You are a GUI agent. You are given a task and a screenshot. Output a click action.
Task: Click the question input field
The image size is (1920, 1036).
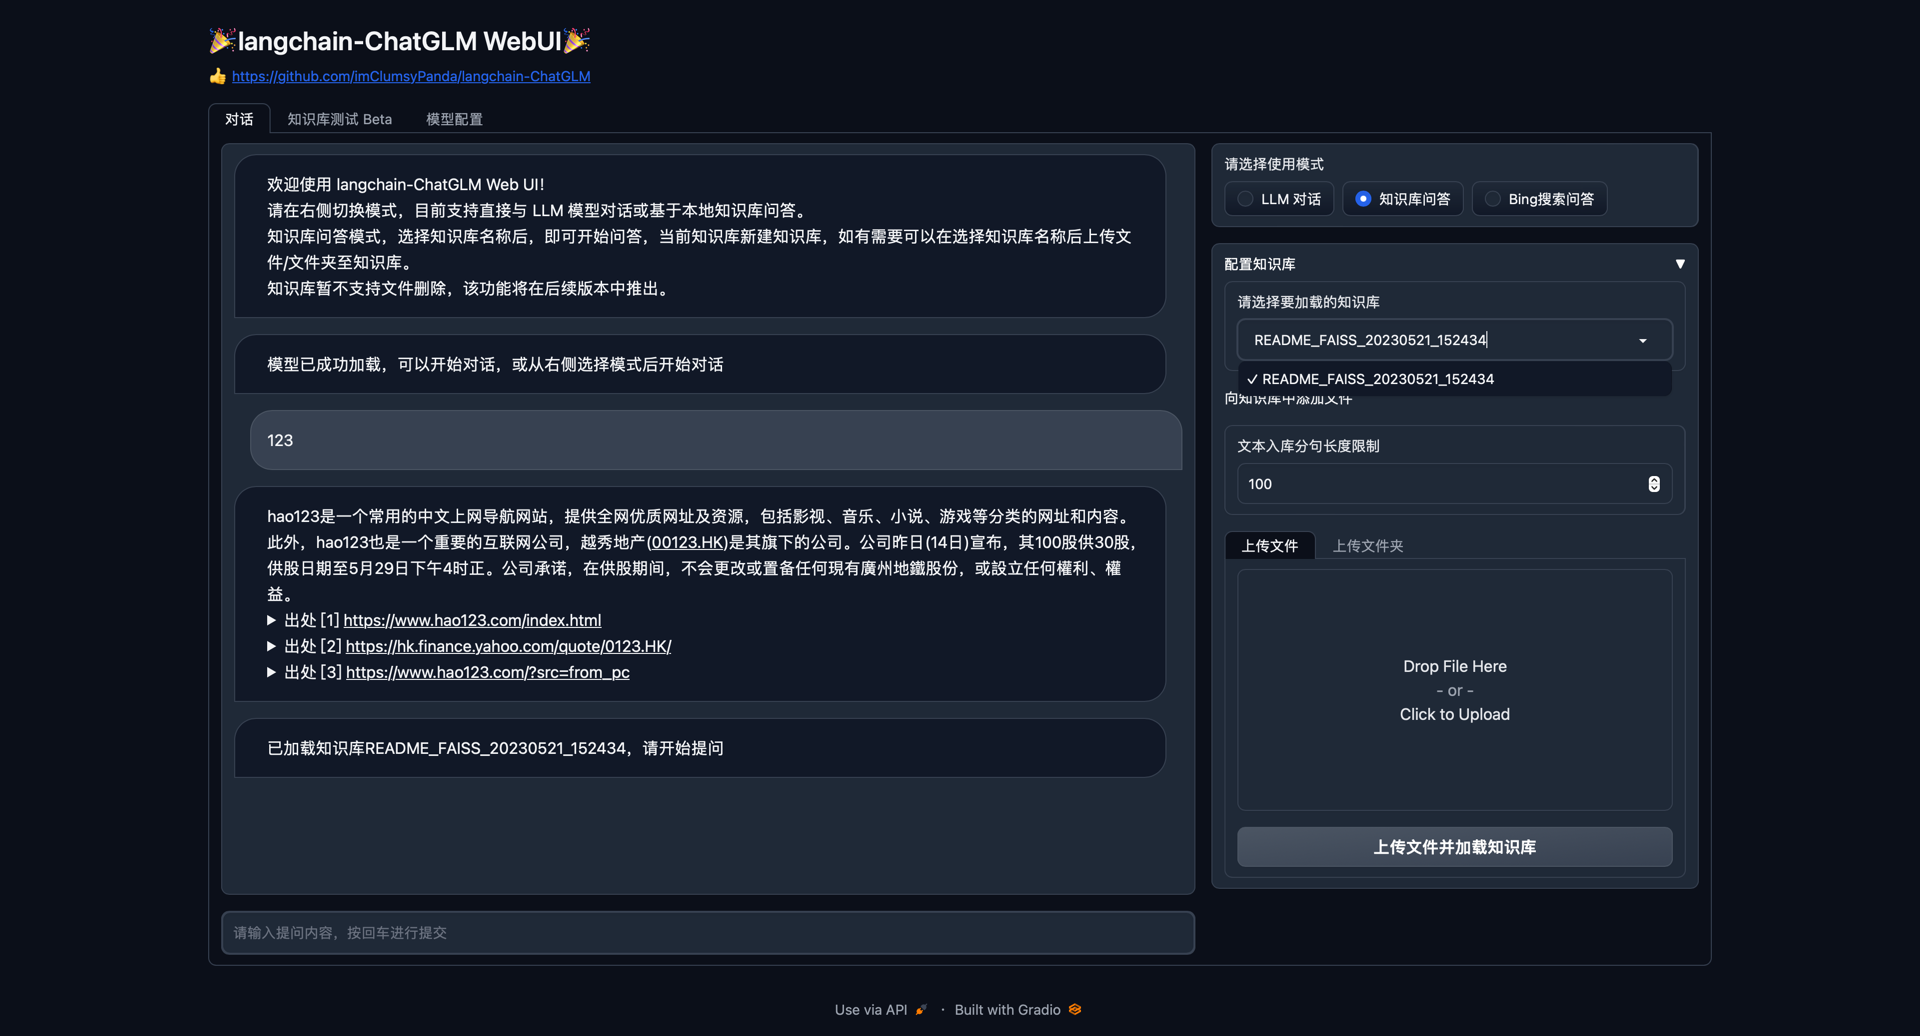pyautogui.click(x=707, y=933)
